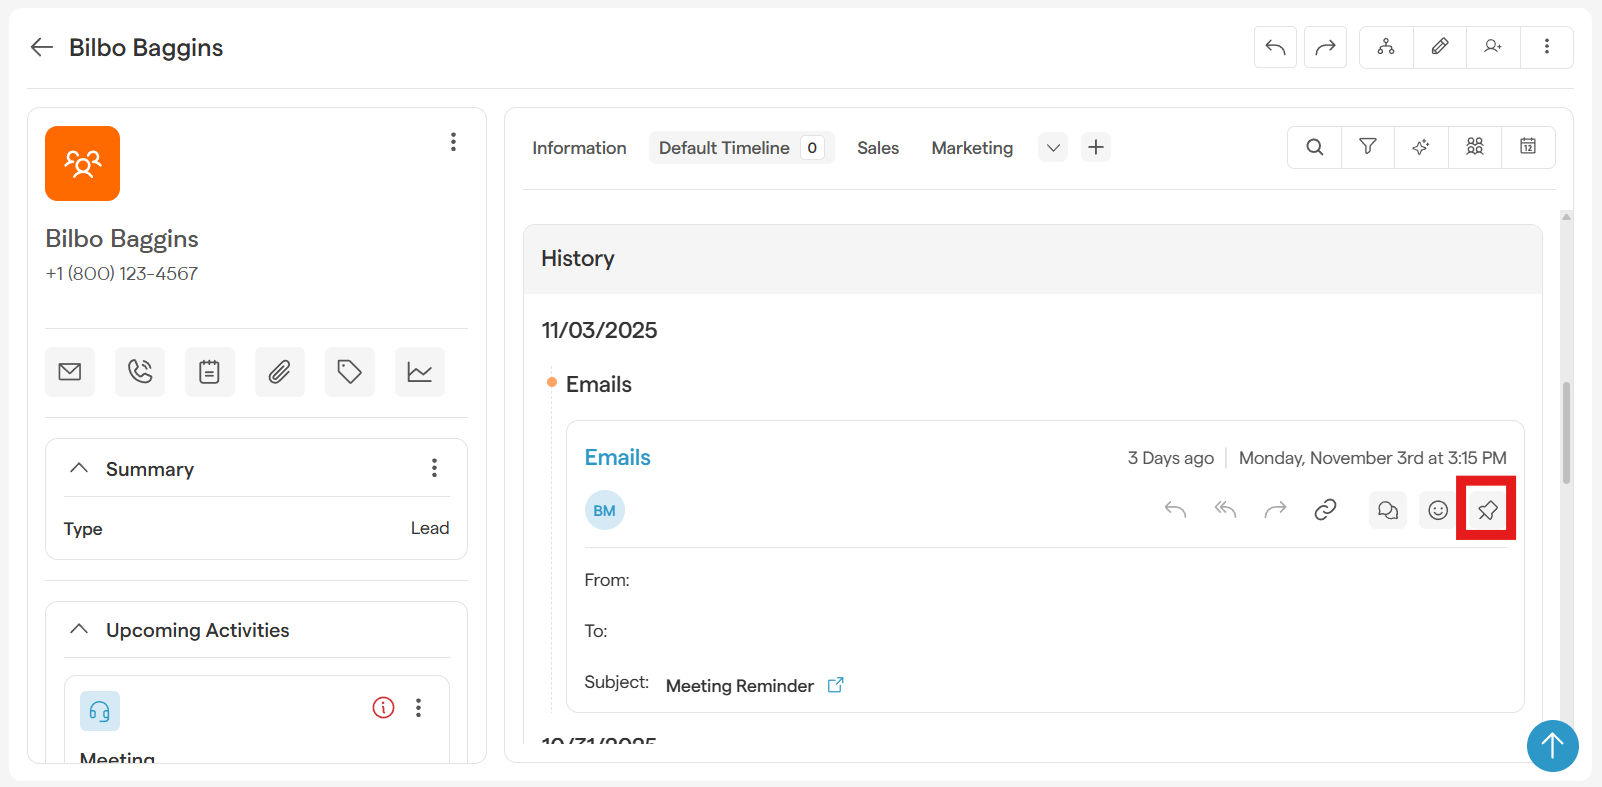The image size is (1602, 787).
Task: Open comments on the email entry
Action: tap(1387, 510)
